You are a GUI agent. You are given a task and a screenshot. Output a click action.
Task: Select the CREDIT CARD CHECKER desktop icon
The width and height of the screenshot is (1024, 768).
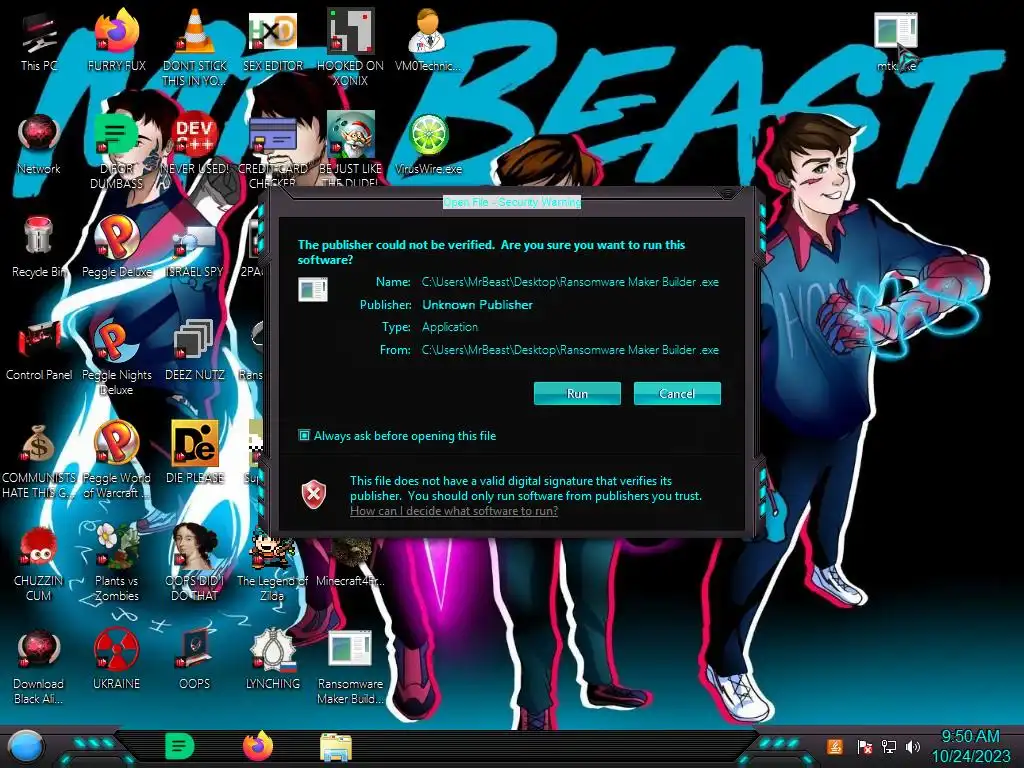(x=272, y=152)
